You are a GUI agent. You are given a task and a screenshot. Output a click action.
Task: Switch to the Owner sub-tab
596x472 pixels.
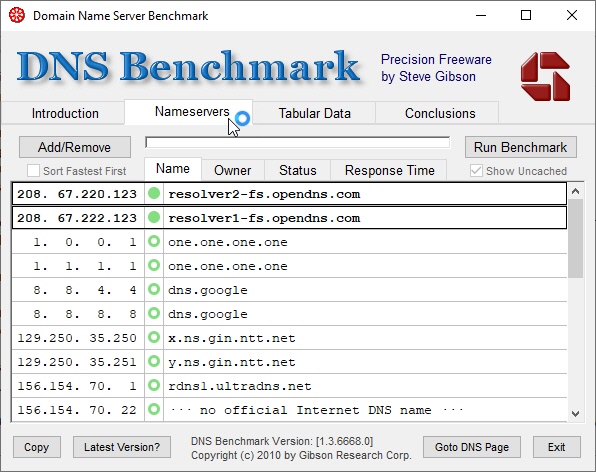(x=233, y=170)
